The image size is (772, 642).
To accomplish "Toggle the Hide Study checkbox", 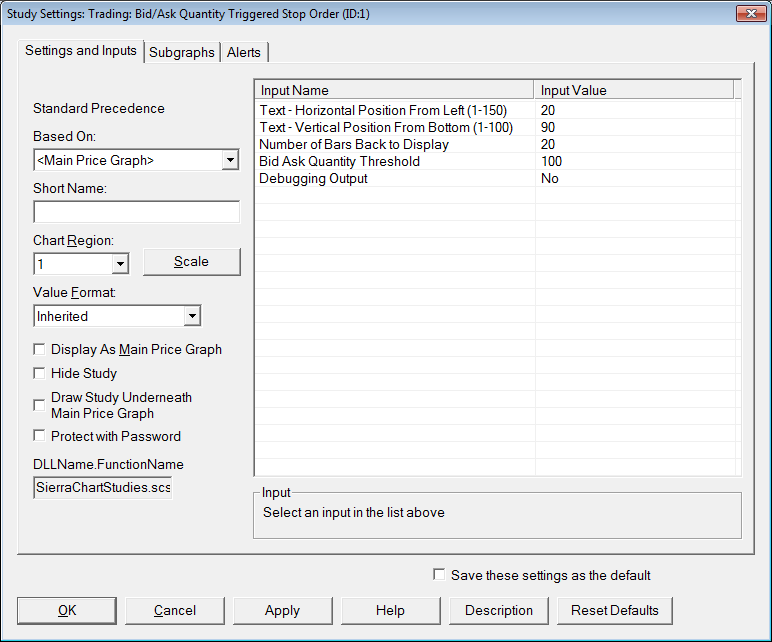I will (x=39, y=373).
